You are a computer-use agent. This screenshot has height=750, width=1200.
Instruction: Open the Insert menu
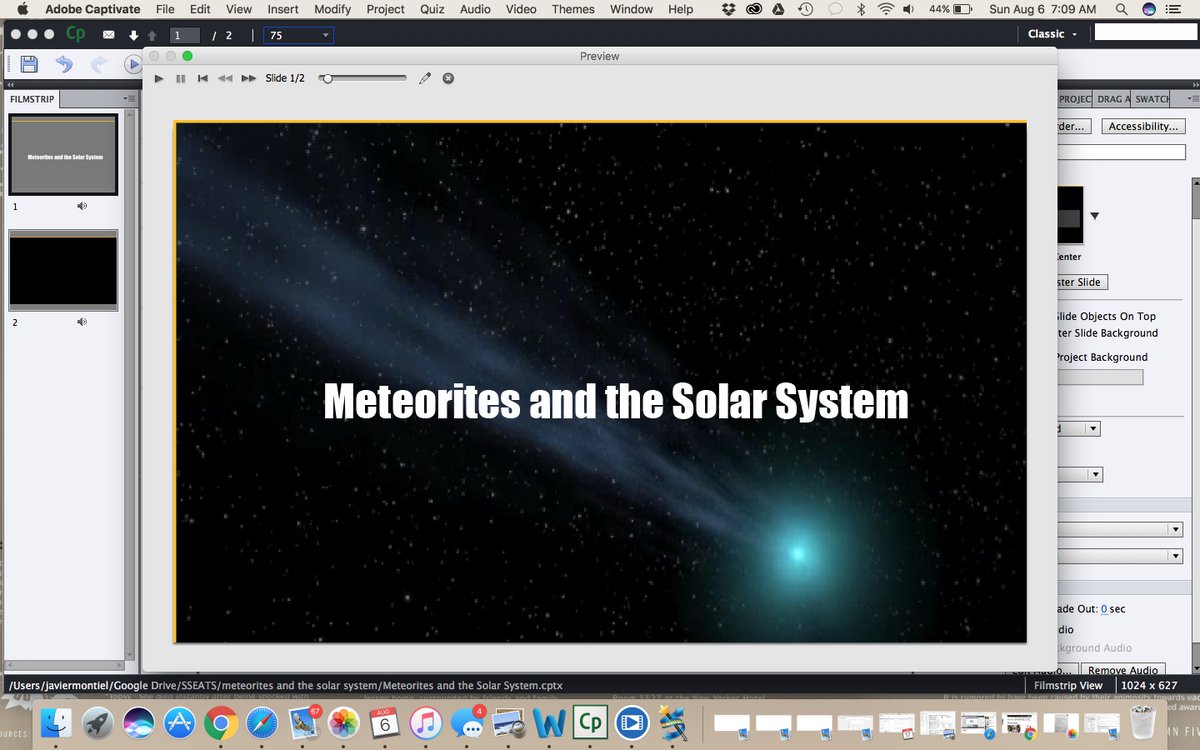coord(283,9)
